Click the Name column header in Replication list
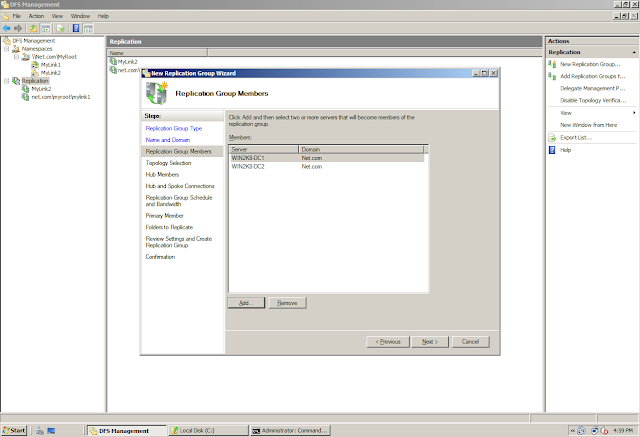Image resolution: width=640 pixels, height=437 pixels. pyautogui.click(x=158, y=53)
